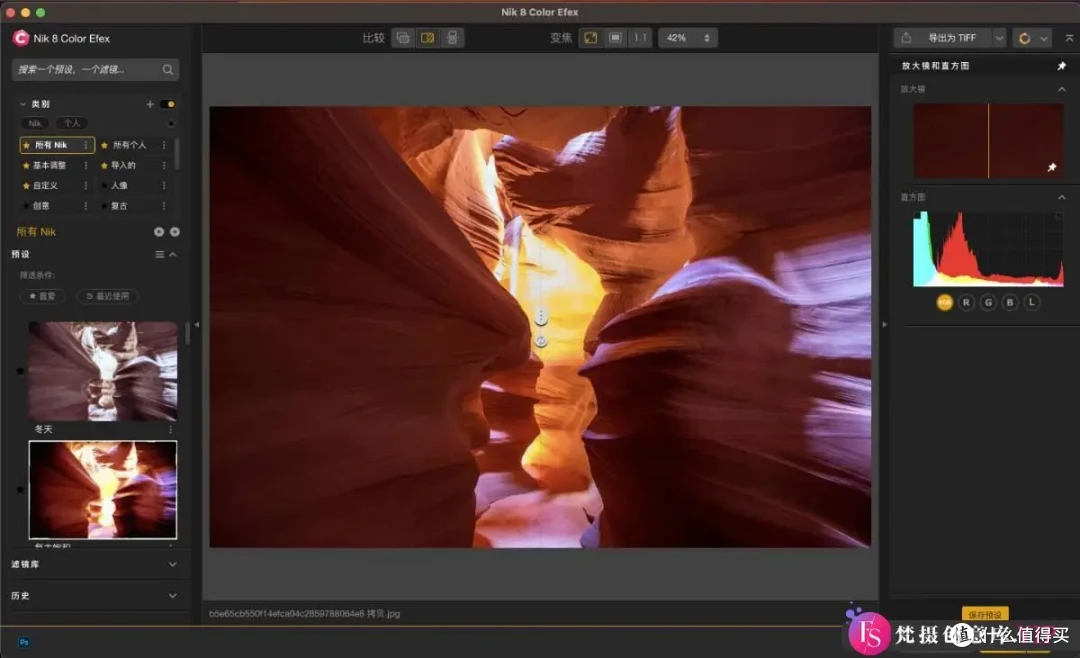Click the category list scrollbar

(177, 154)
